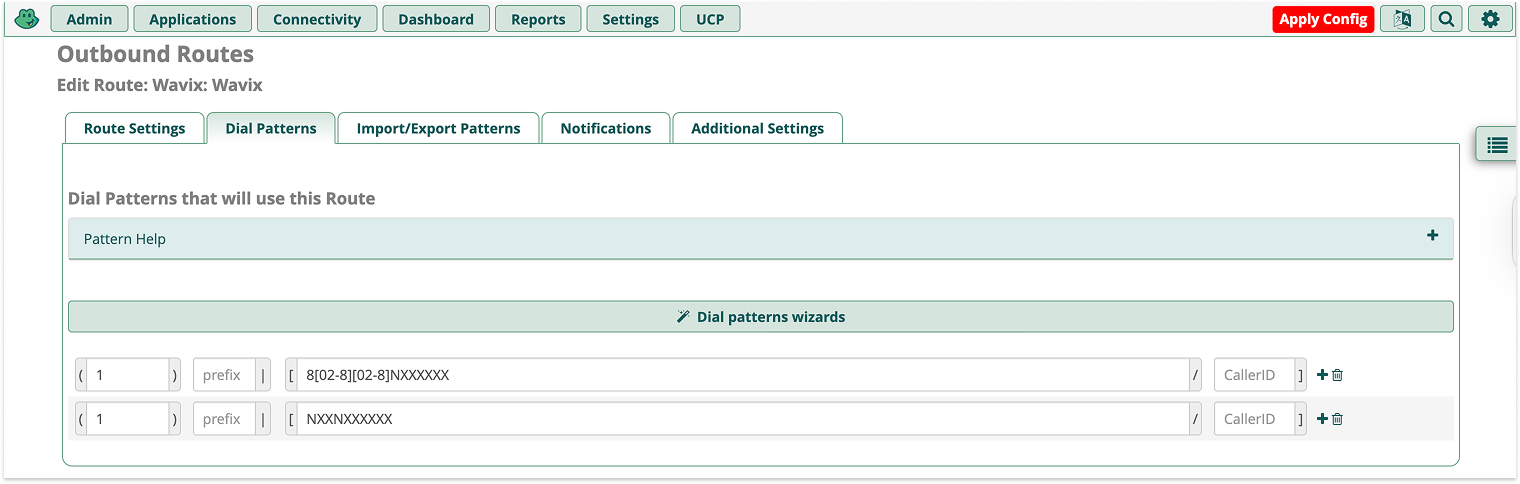This screenshot has height=484, width=1520.
Task: Open the floating list sidebar icon
Action: (1497, 145)
